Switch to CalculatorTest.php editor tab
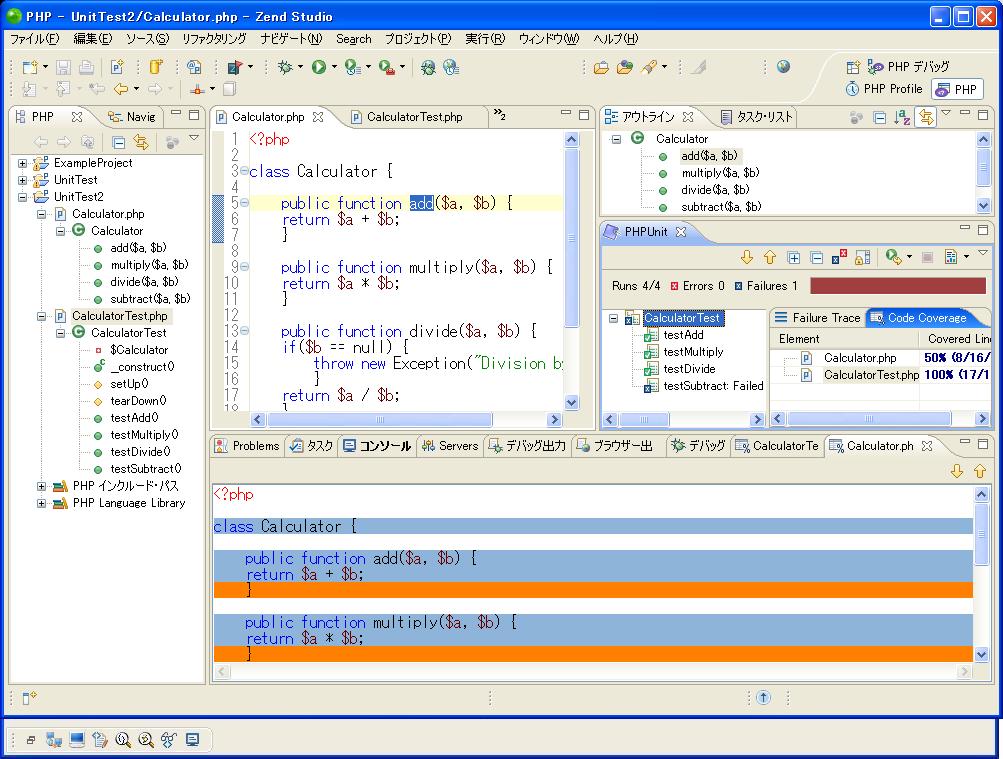1003x759 pixels. 414,117
